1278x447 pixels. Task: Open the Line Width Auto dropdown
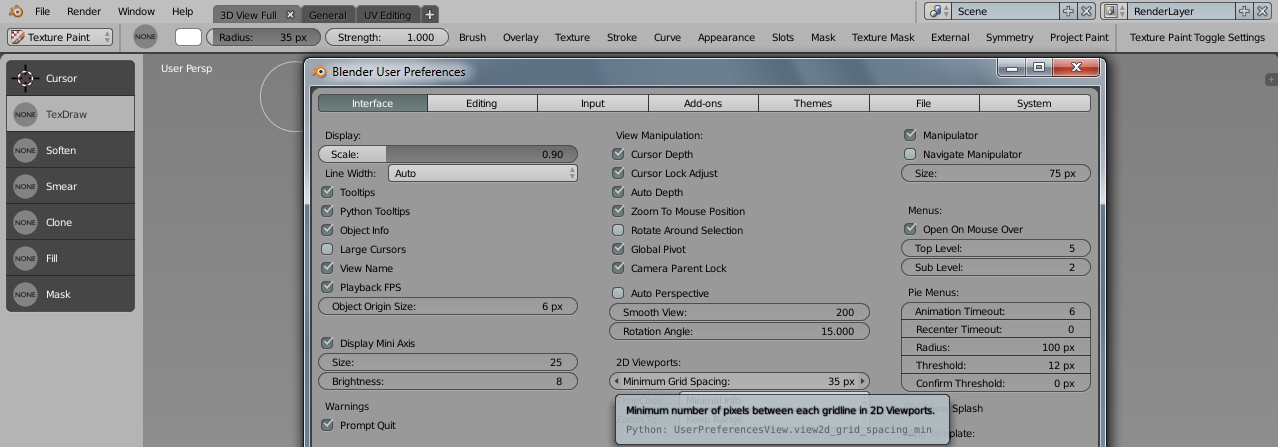483,173
